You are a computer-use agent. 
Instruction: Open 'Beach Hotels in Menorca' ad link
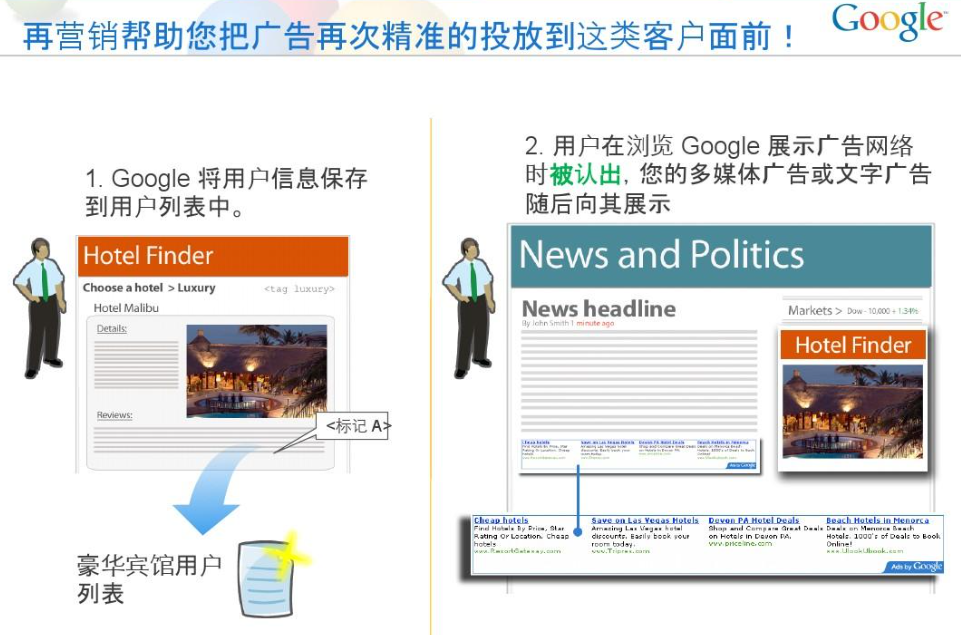coord(878,520)
